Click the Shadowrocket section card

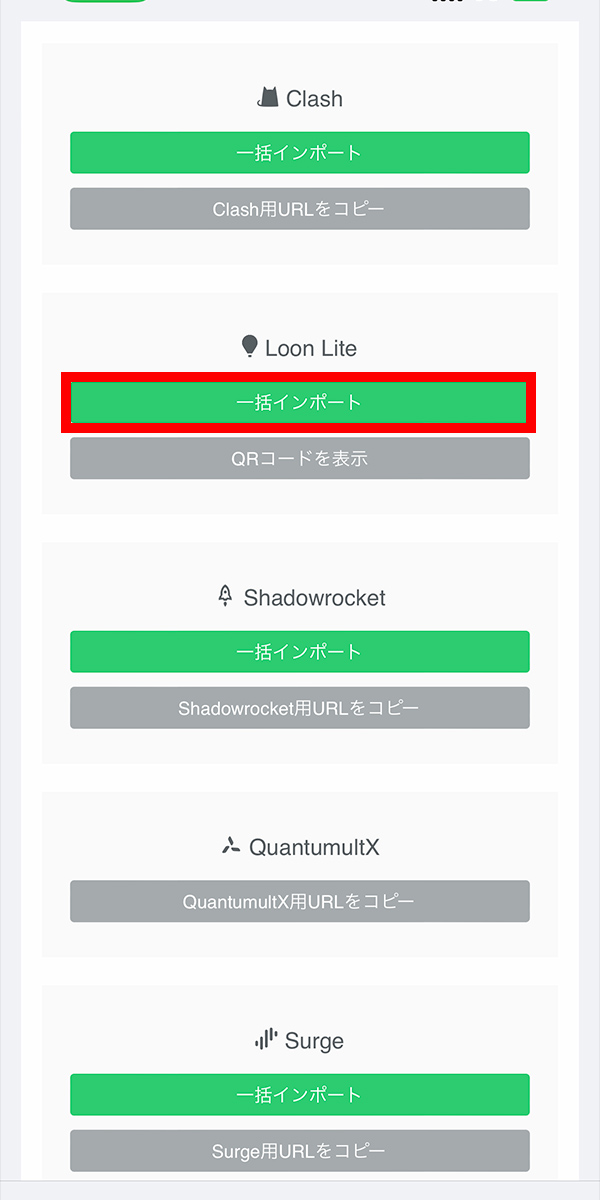299,640
